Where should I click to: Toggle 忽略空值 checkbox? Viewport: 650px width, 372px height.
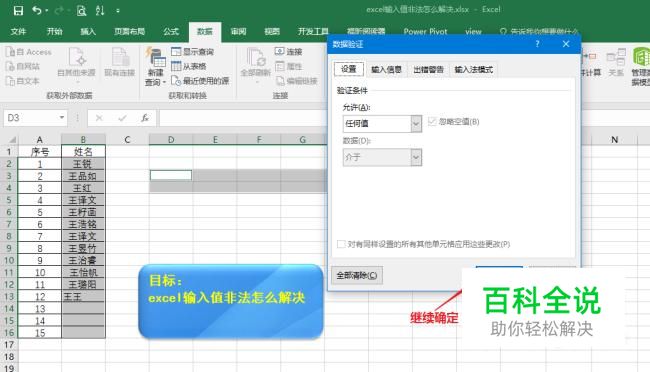pyautogui.click(x=432, y=122)
